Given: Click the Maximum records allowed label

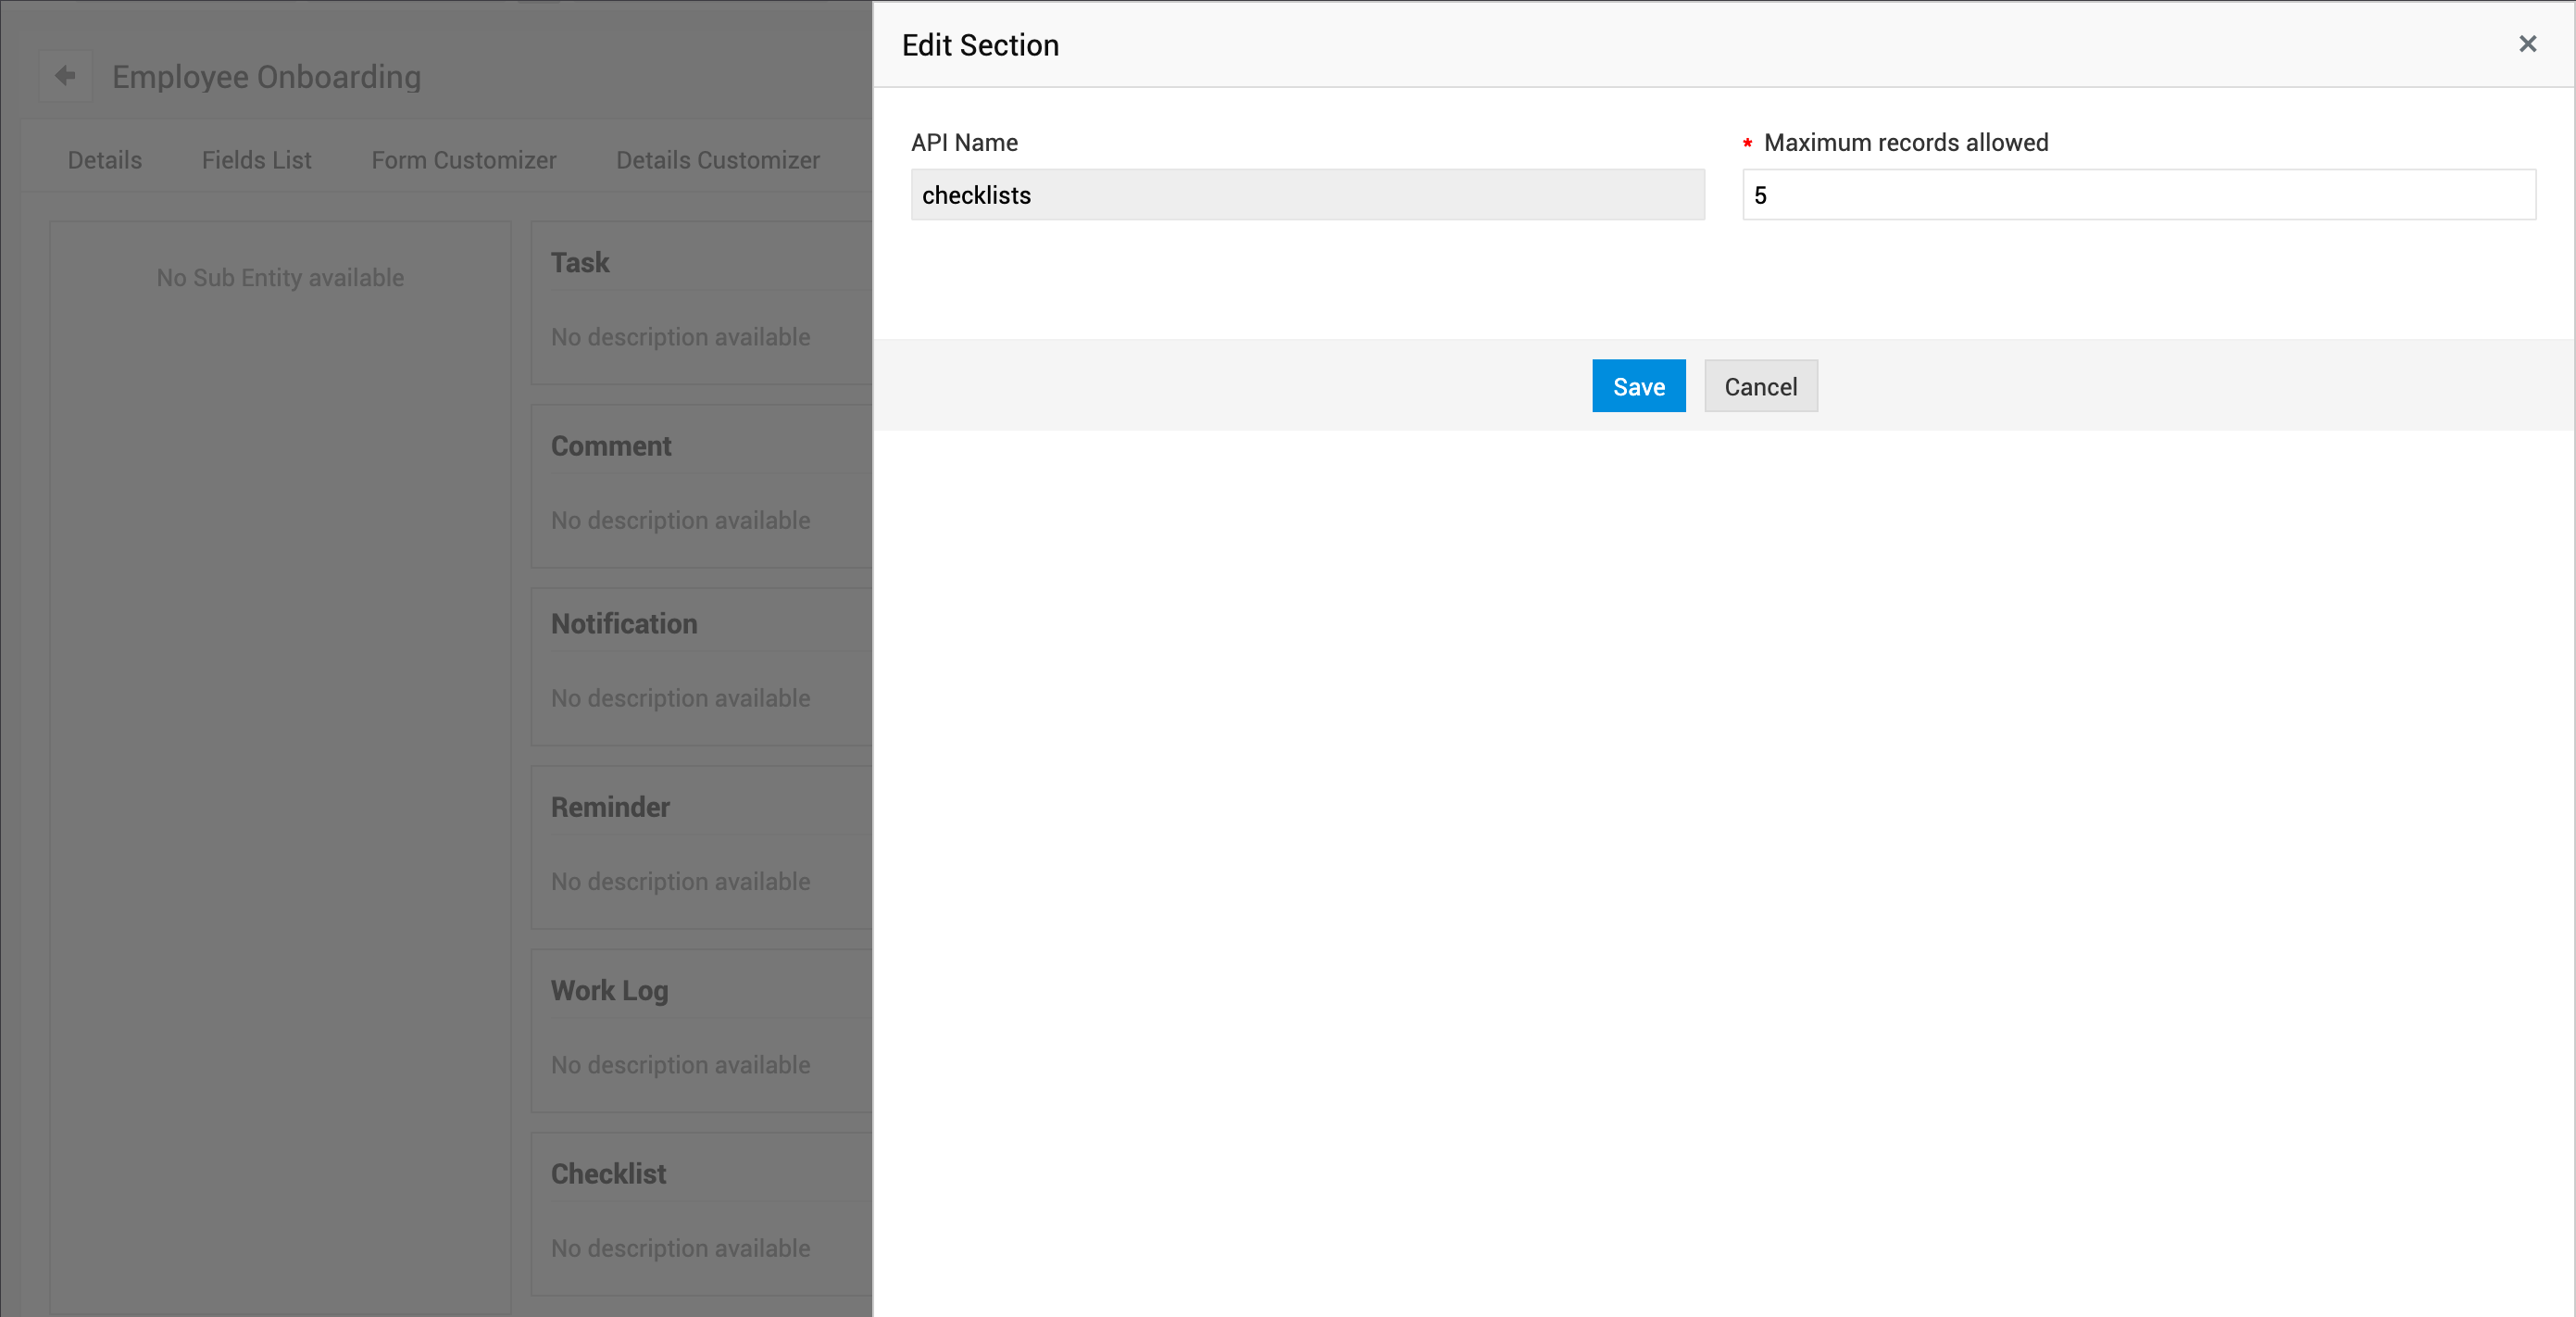Looking at the screenshot, I should (x=1905, y=143).
